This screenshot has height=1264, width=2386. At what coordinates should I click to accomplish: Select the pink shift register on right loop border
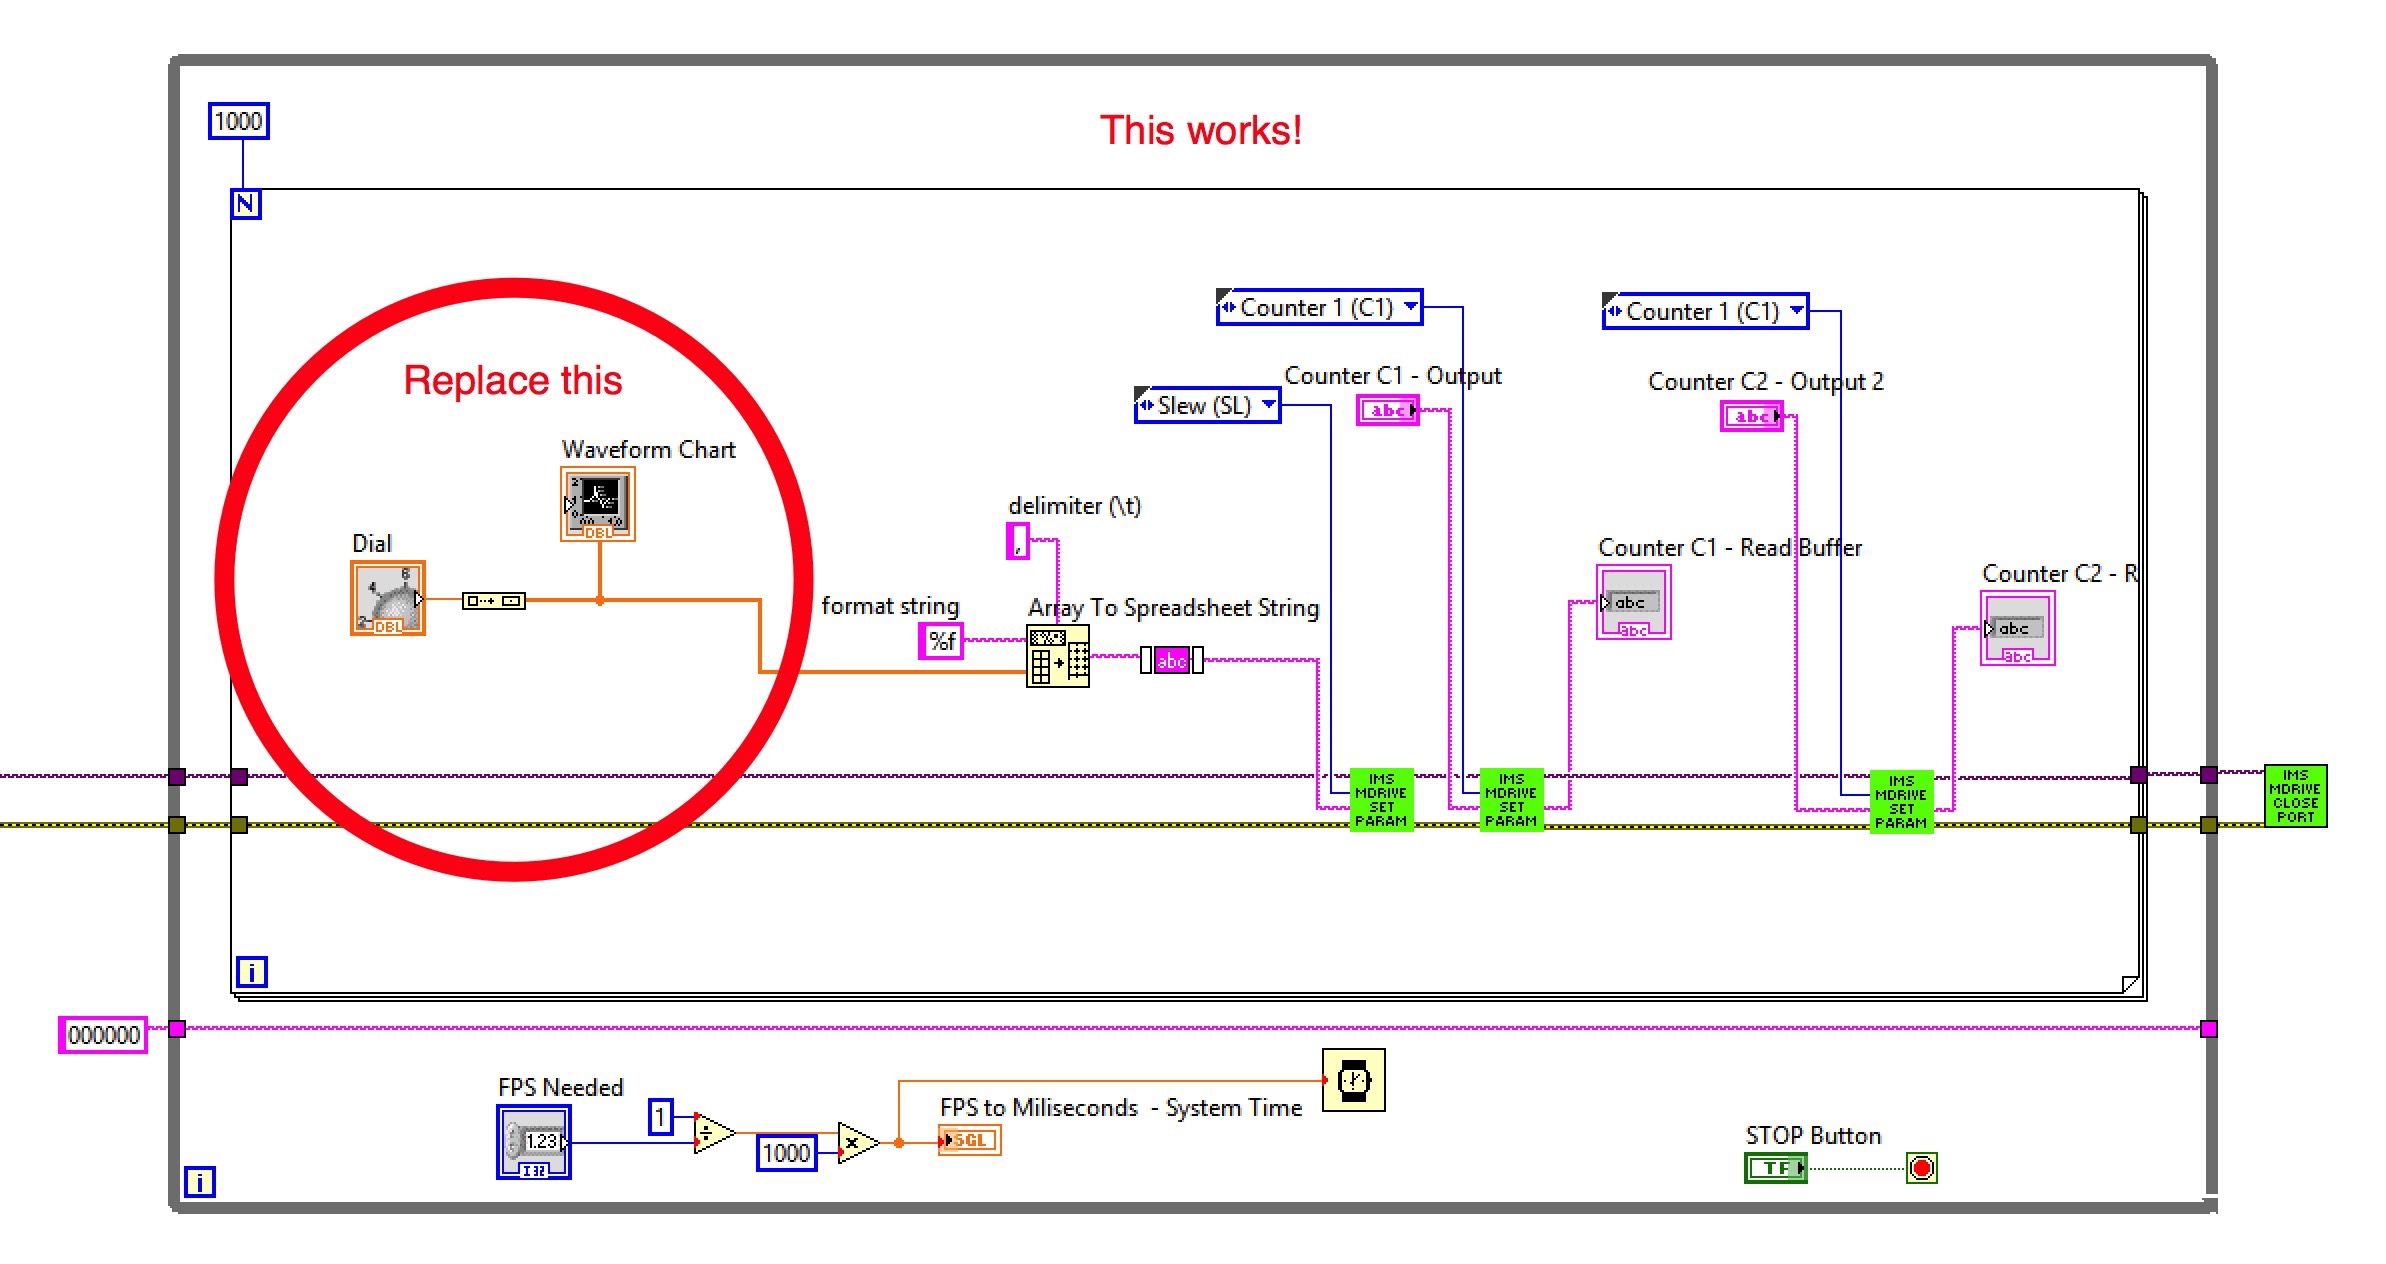click(2209, 1029)
